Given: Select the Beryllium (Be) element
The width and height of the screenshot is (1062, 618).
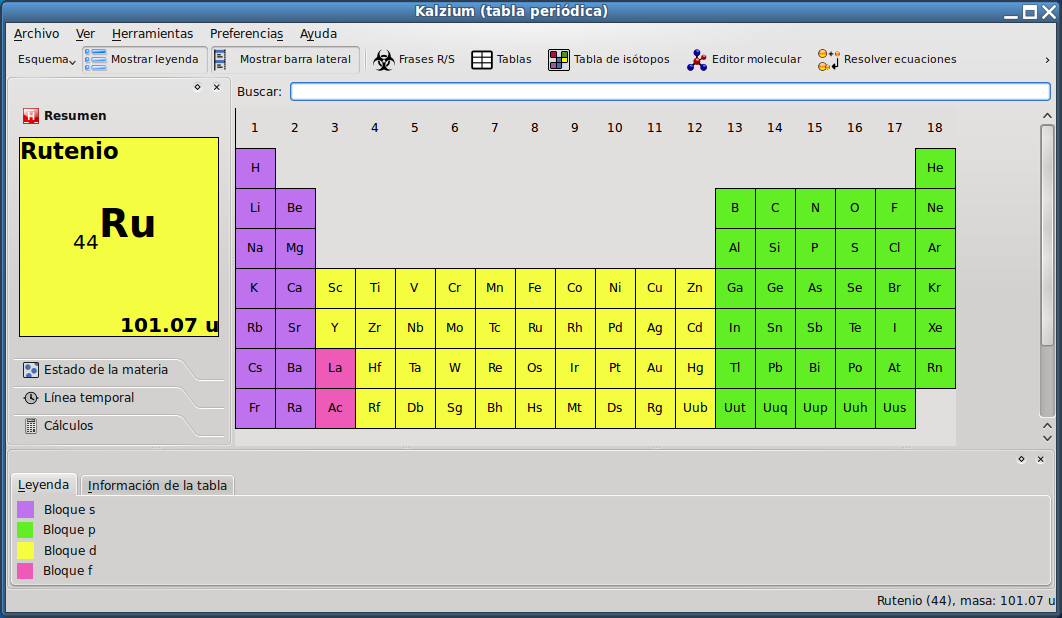Looking at the screenshot, I should click(x=295, y=208).
